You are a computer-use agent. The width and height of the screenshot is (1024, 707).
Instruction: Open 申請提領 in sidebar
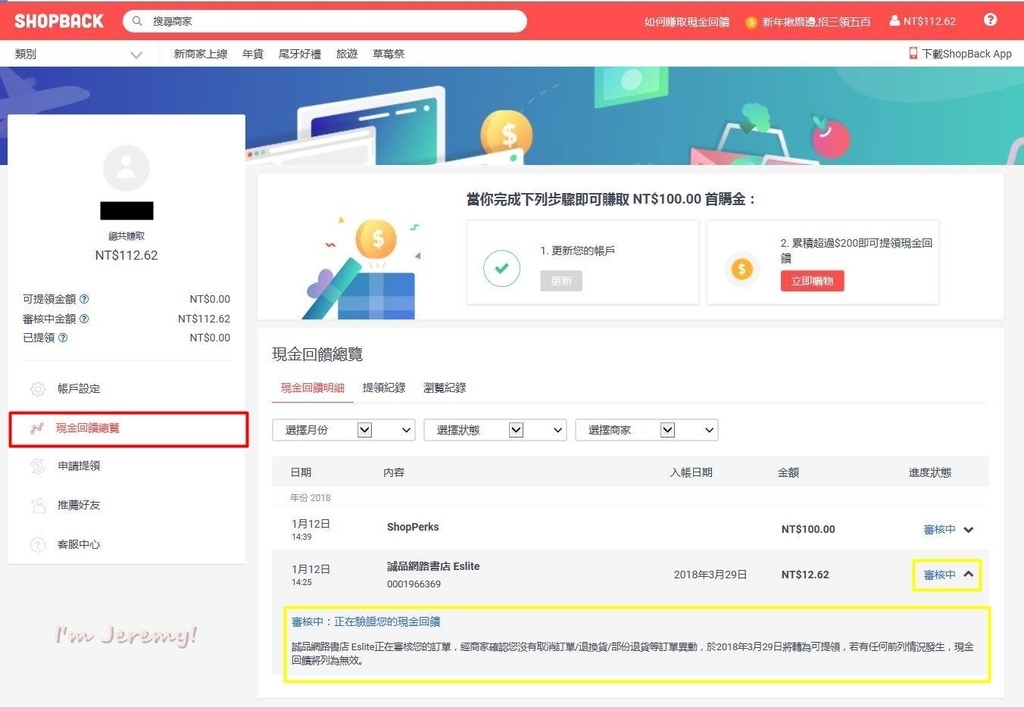[x=78, y=465]
